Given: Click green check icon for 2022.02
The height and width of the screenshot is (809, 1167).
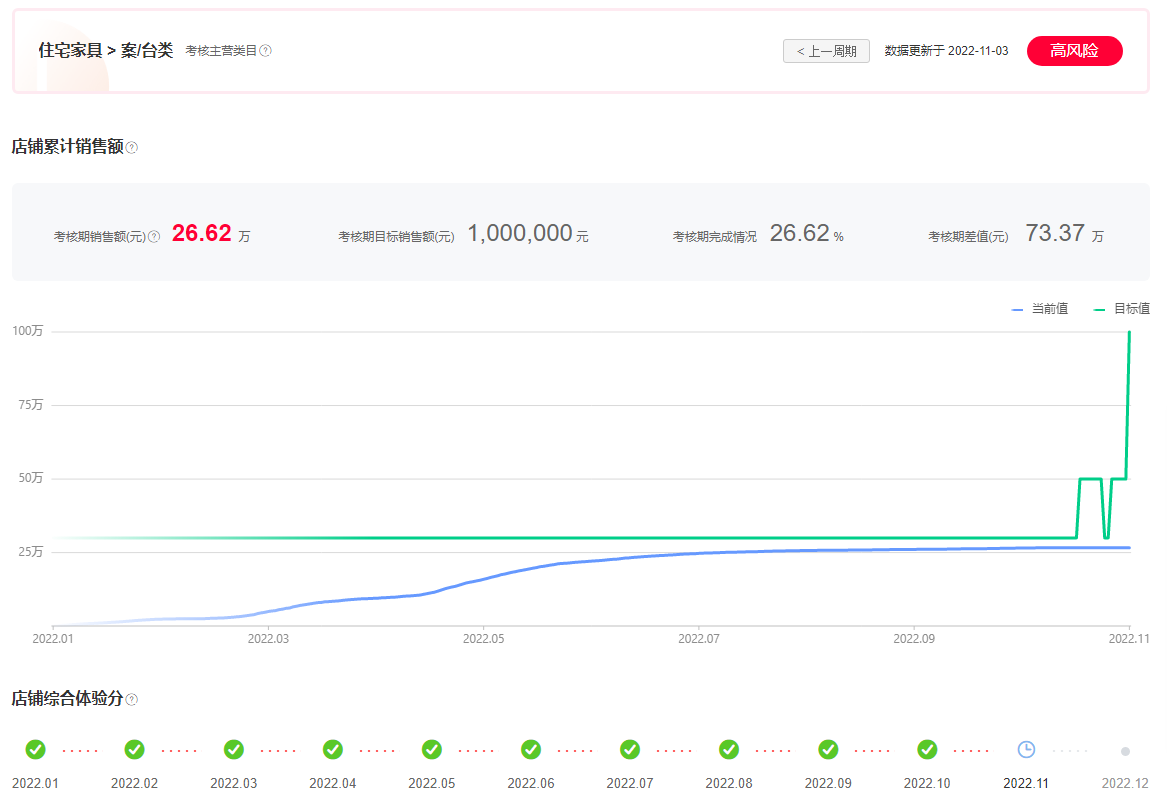Looking at the screenshot, I should [x=134, y=749].
